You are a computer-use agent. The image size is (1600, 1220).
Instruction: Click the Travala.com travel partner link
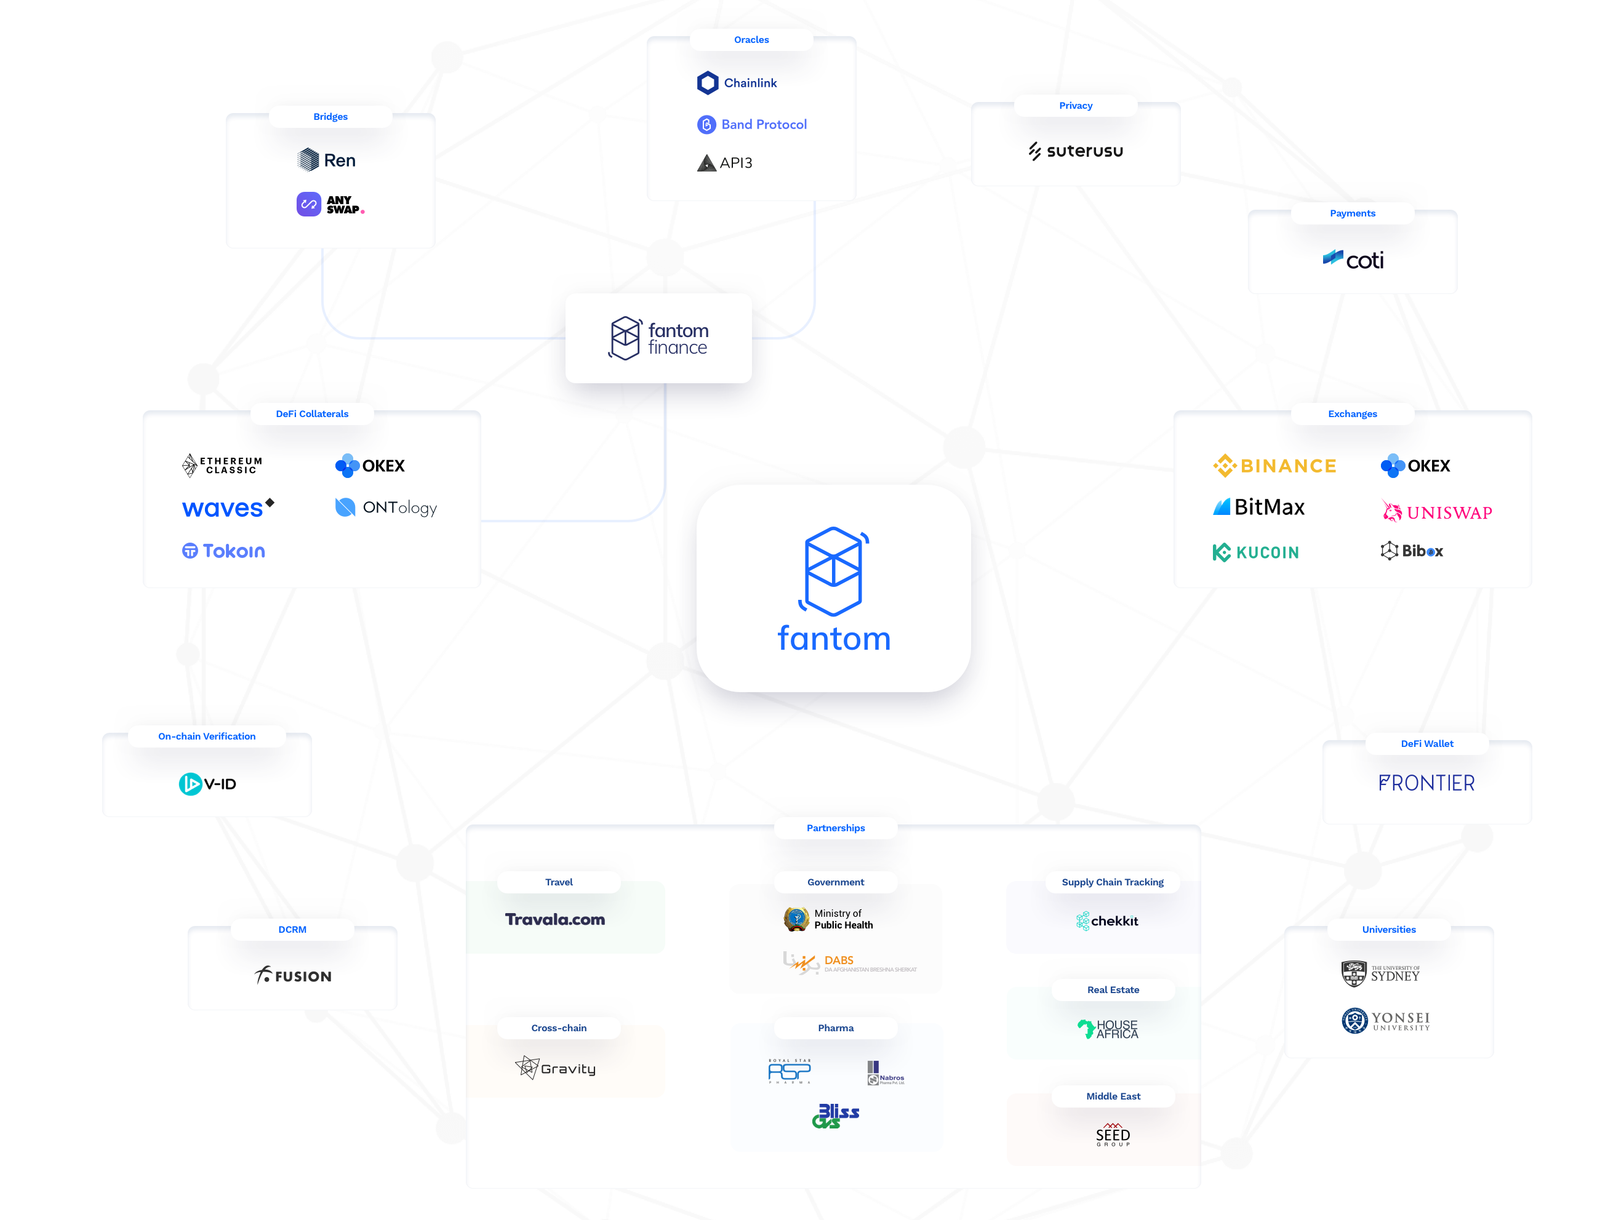[556, 919]
